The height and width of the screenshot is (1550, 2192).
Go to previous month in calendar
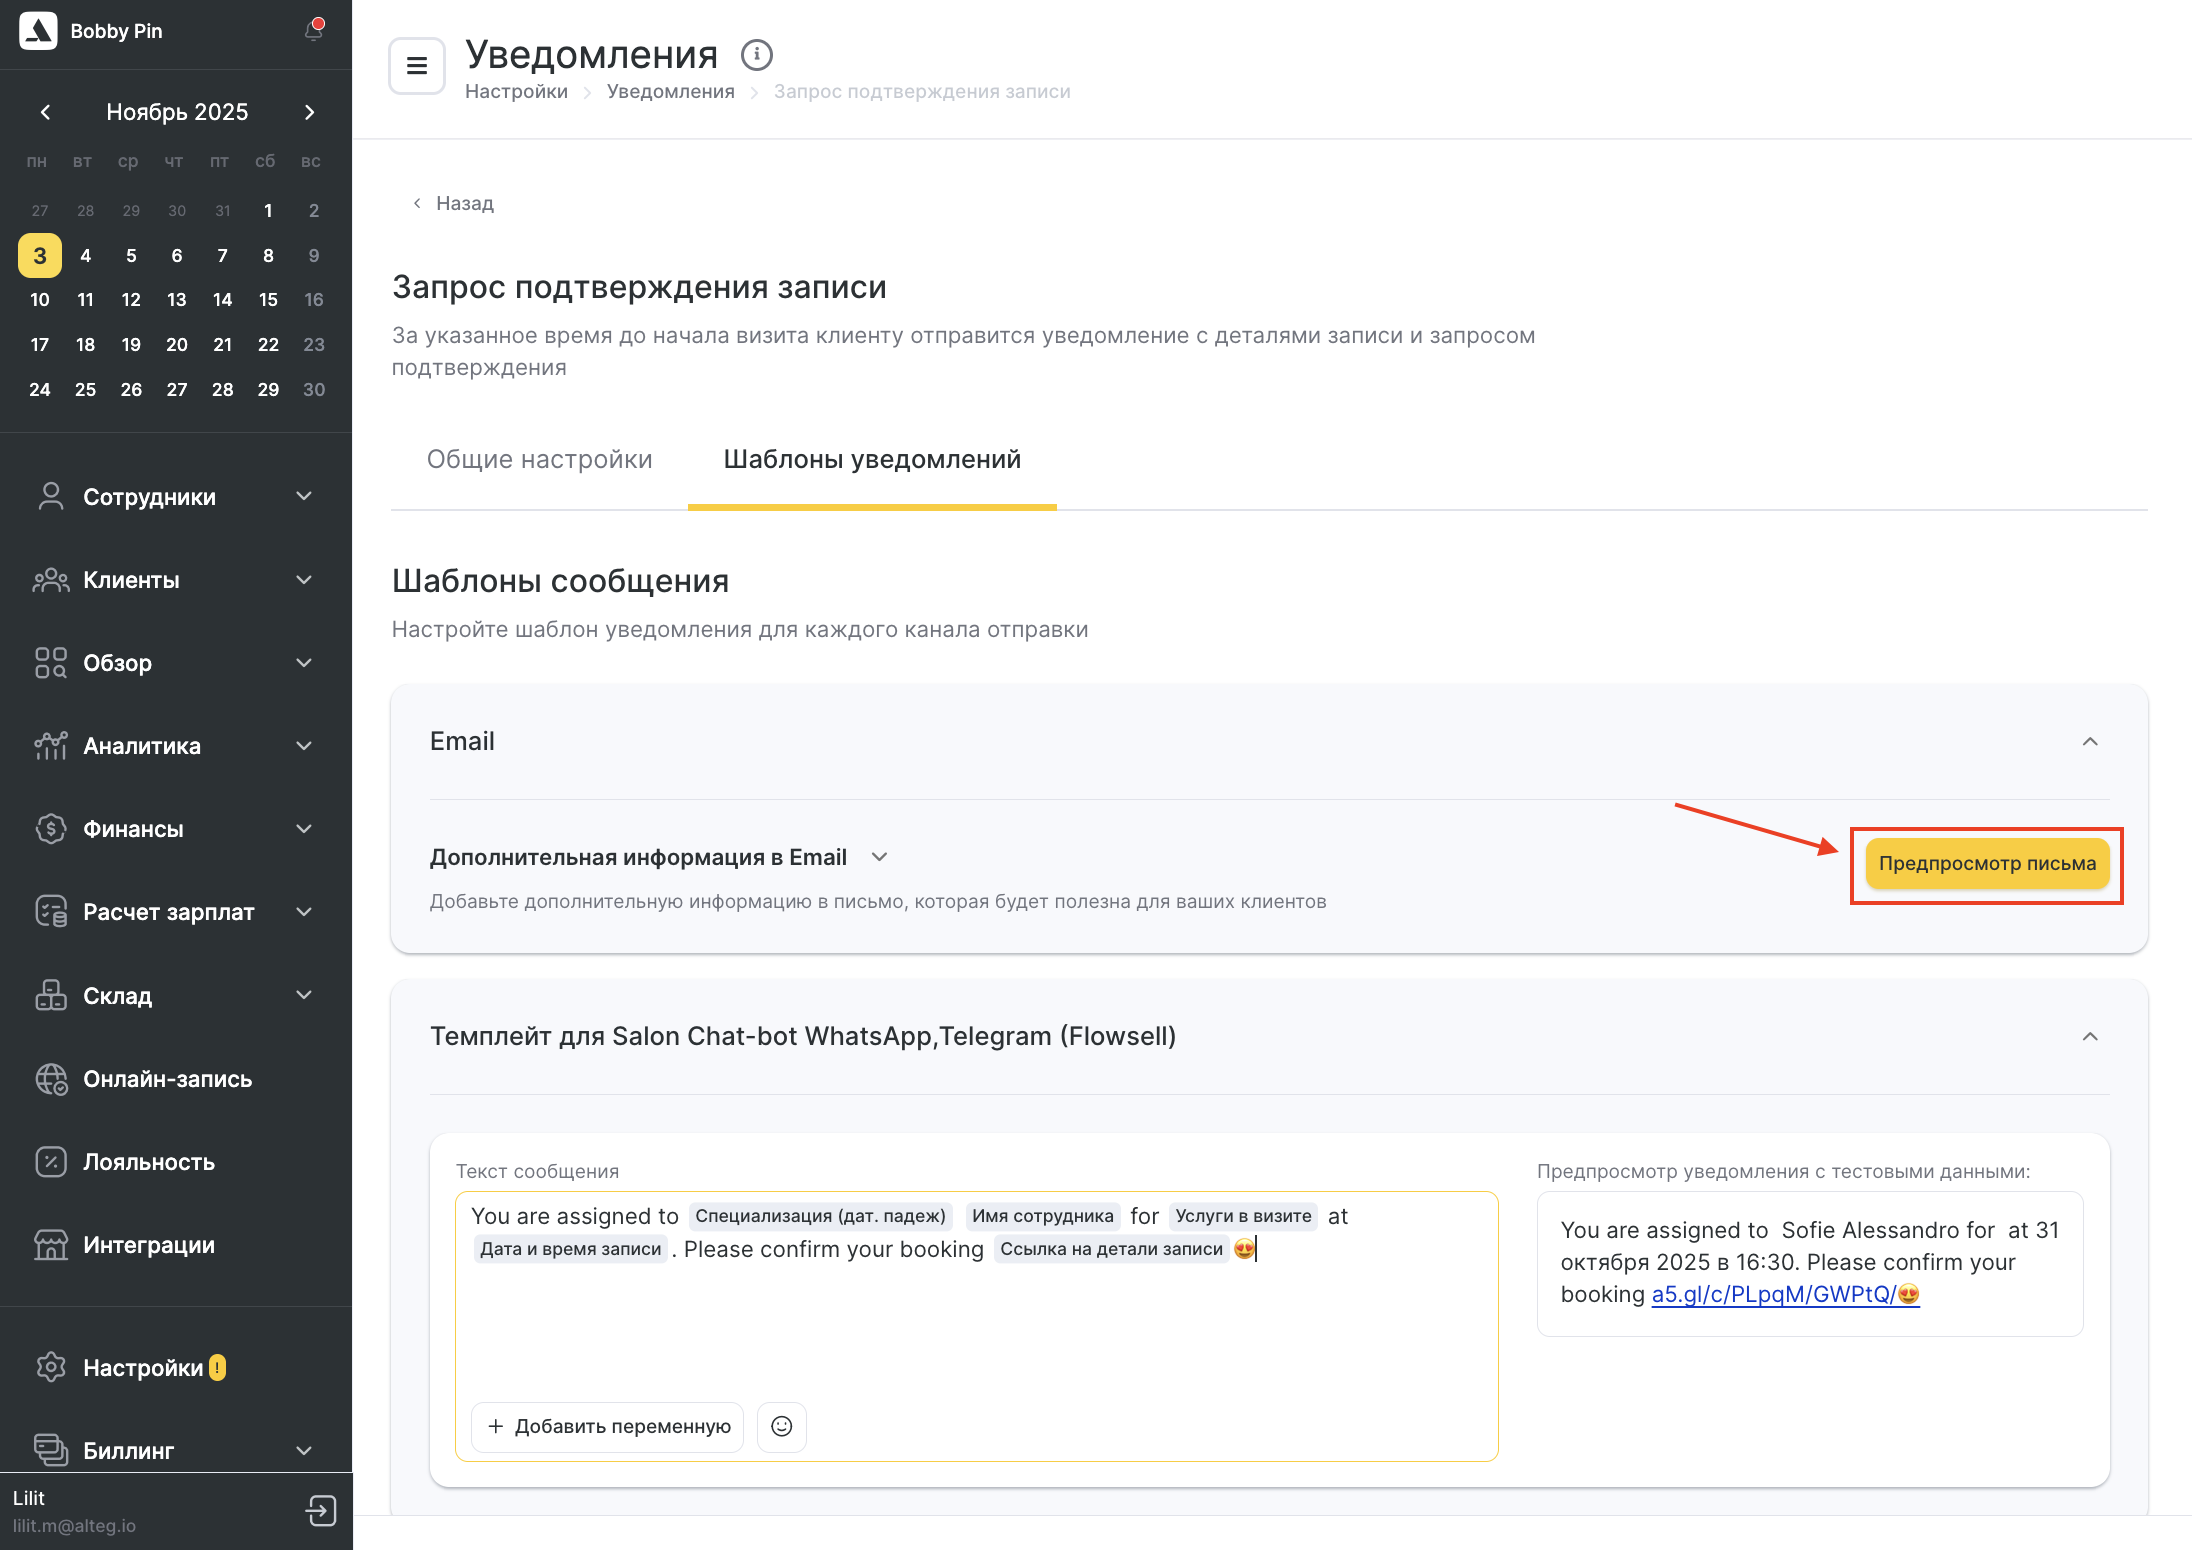tap(45, 112)
